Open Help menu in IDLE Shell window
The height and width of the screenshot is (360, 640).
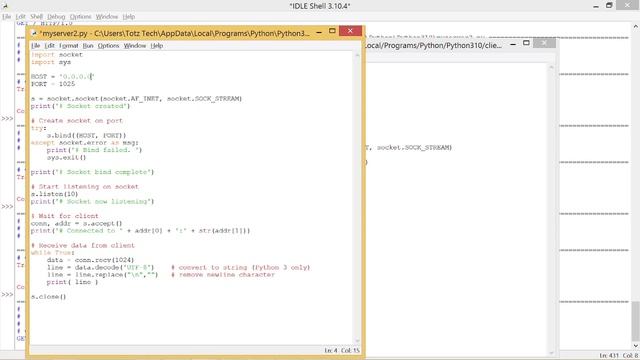(x=129, y=17)
